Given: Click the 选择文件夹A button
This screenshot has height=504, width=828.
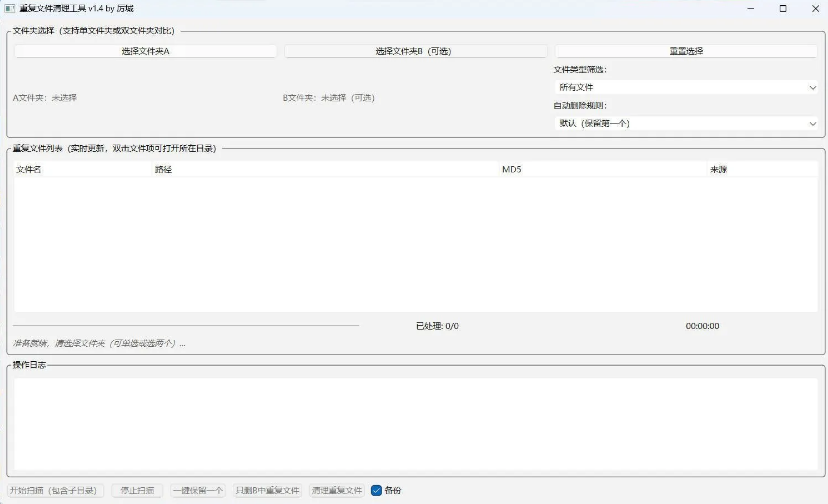Looking at the screenshot, I should (x=145, y=51).
